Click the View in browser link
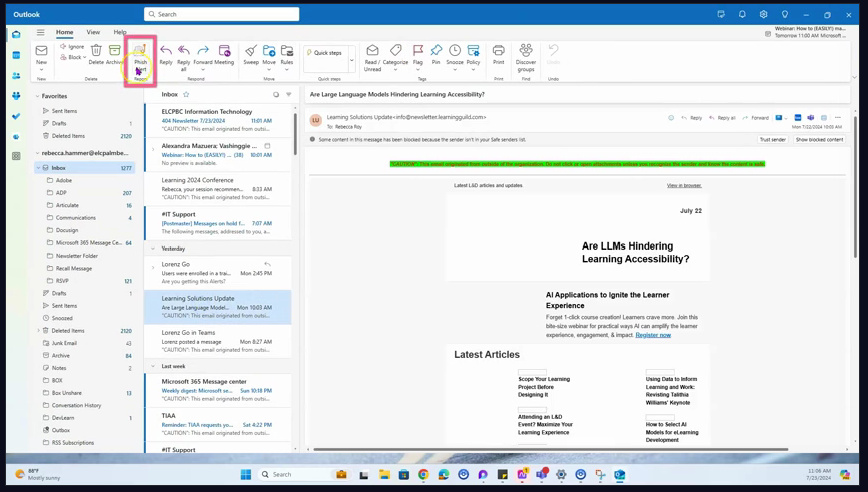Image resolution: width=868 pixels, height=492 pixels. coord(684,185)
